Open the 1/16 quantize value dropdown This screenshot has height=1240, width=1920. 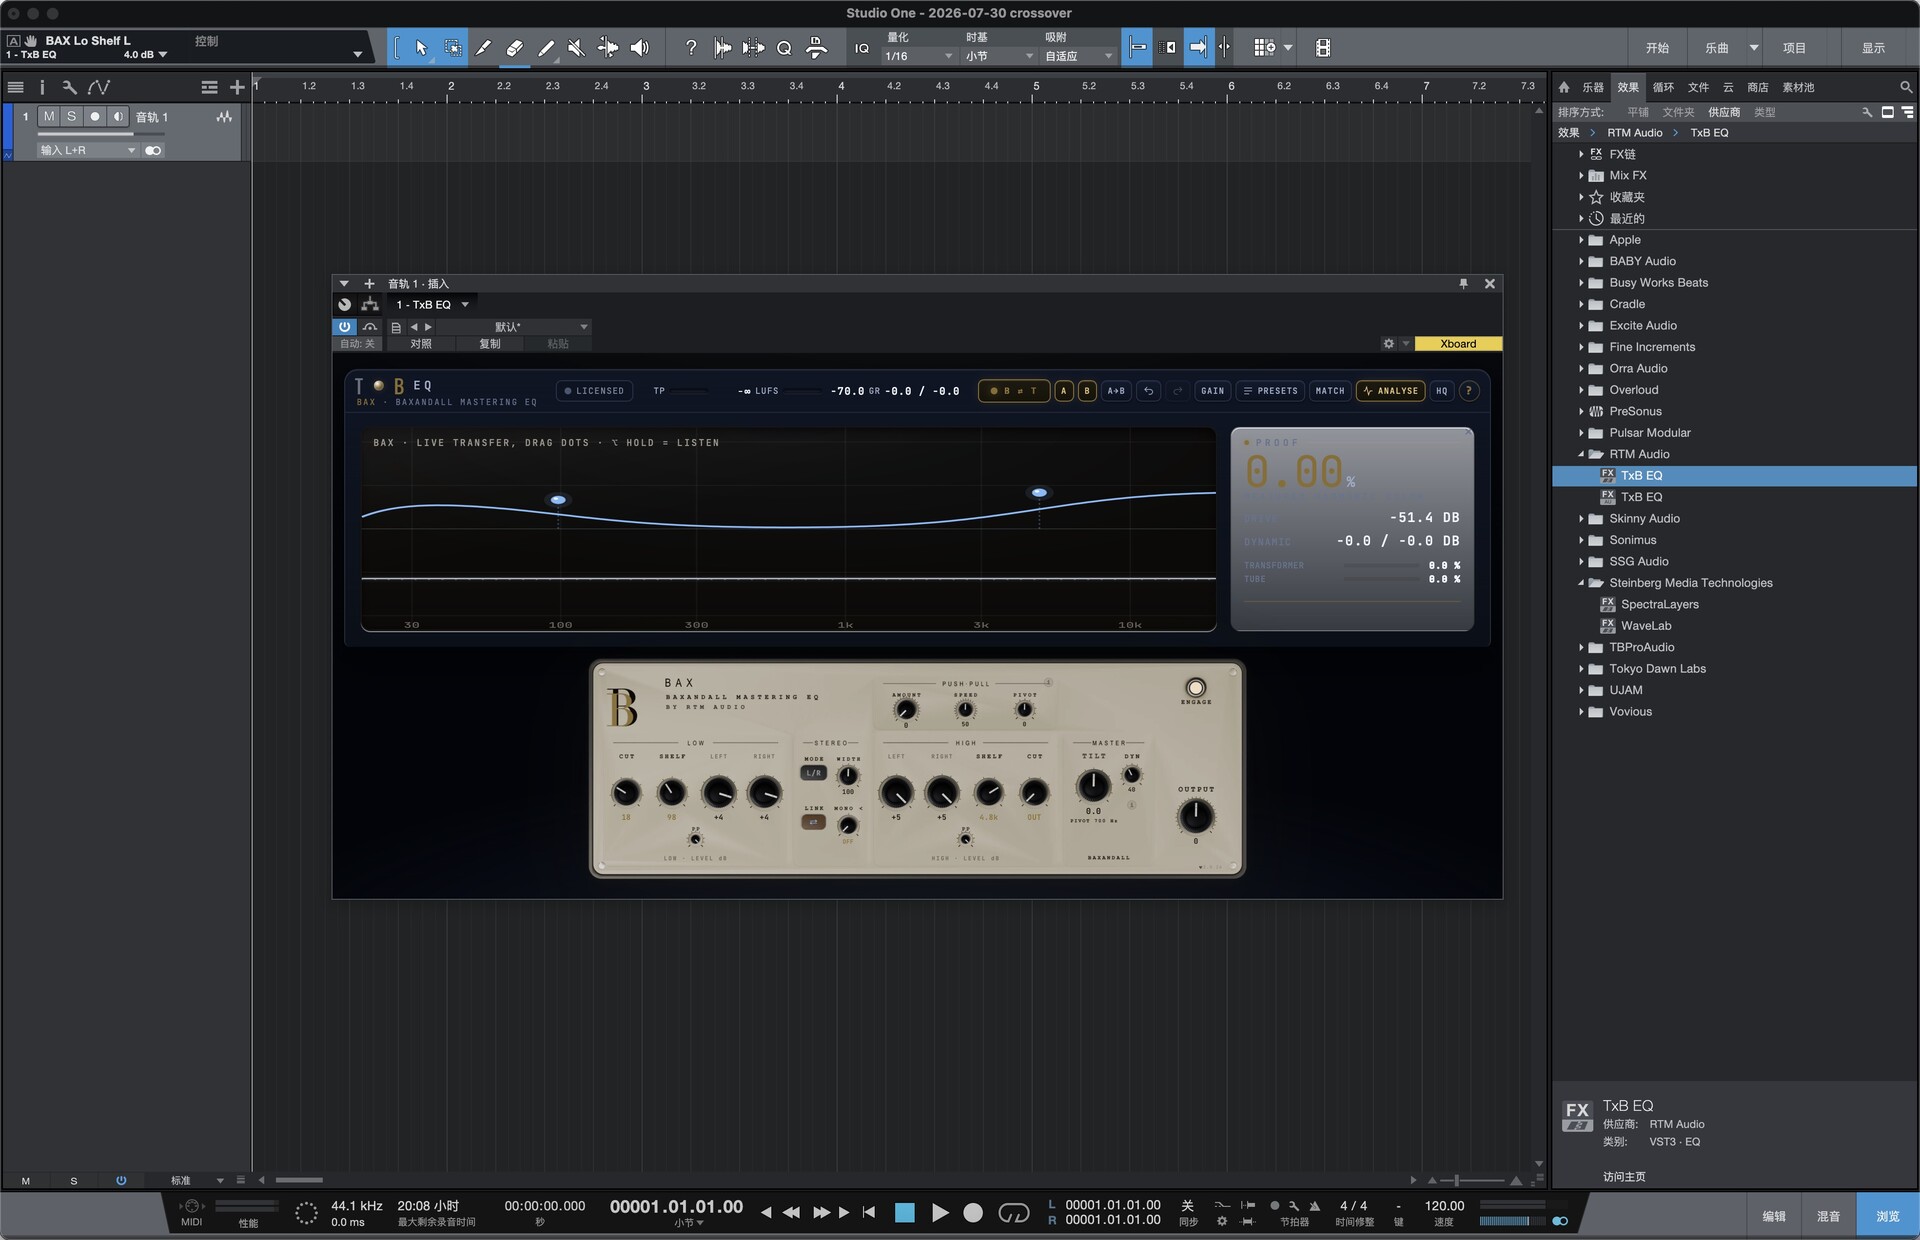(918, 56)
